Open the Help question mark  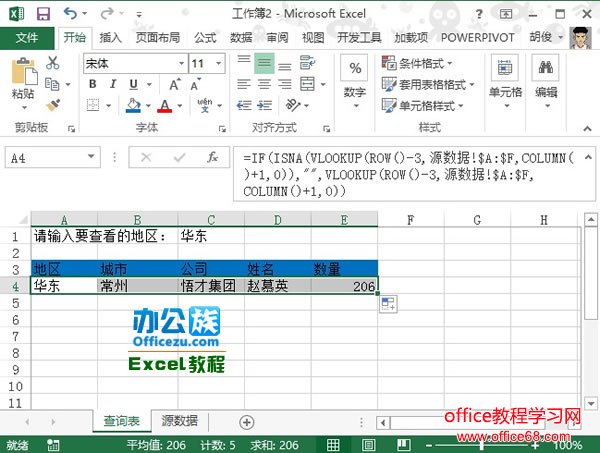479,15
